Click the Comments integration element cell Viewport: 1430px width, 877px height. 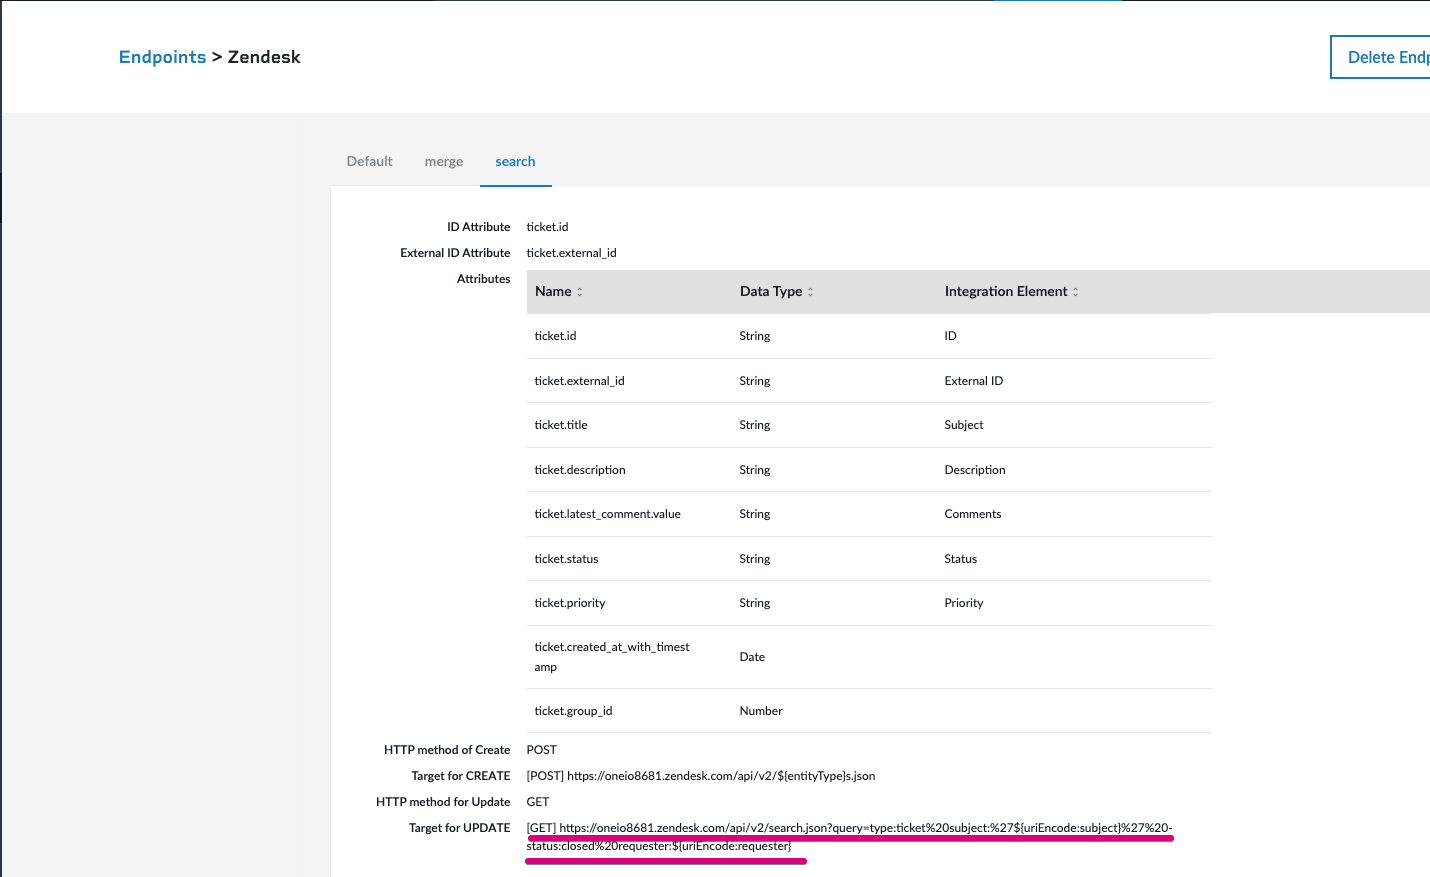973,514
